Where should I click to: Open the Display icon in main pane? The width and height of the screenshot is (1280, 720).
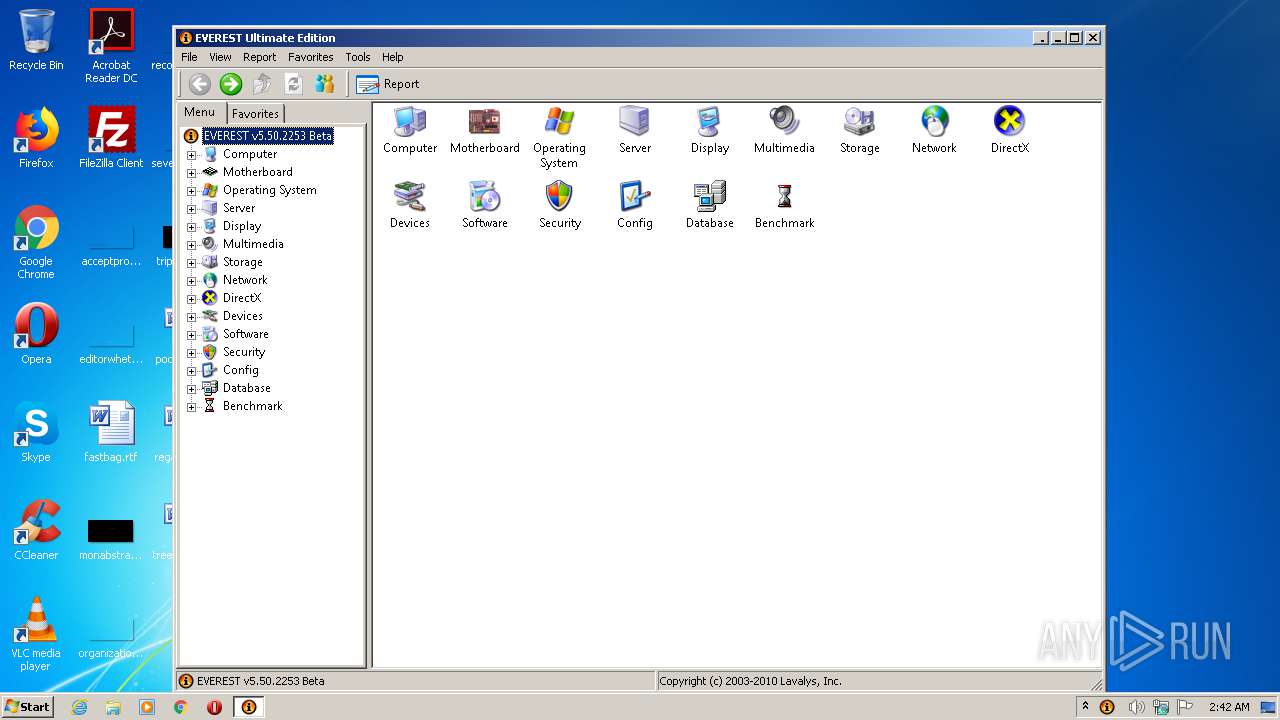pyautogui.click(x=709, y=122)
